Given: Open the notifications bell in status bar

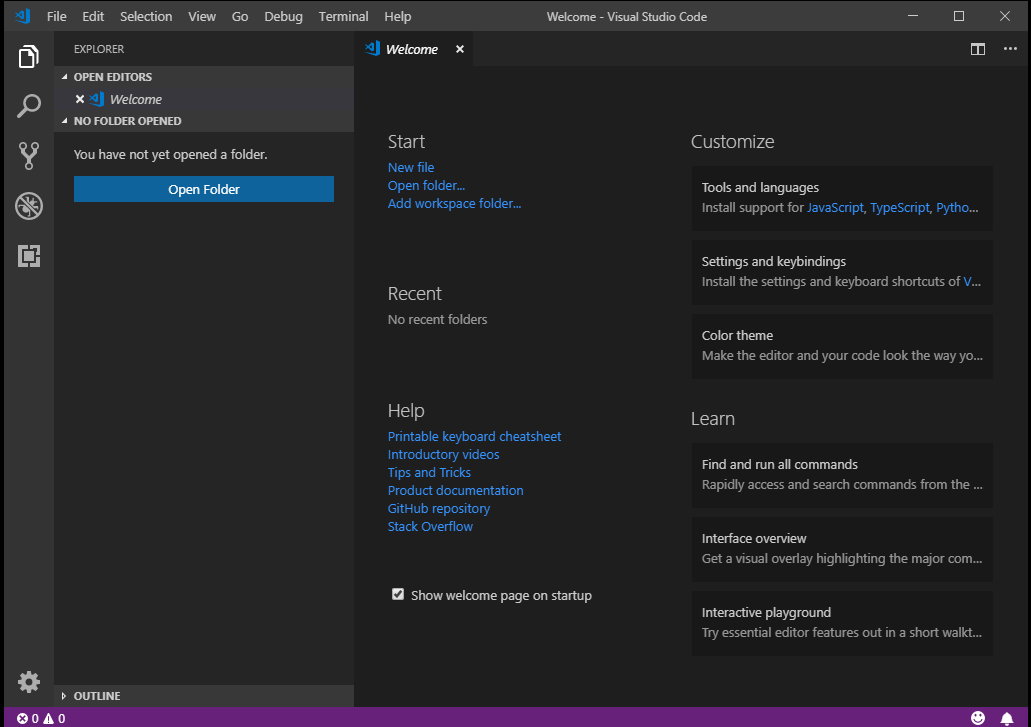Looking at the screenshot, I should (1007, 718).
